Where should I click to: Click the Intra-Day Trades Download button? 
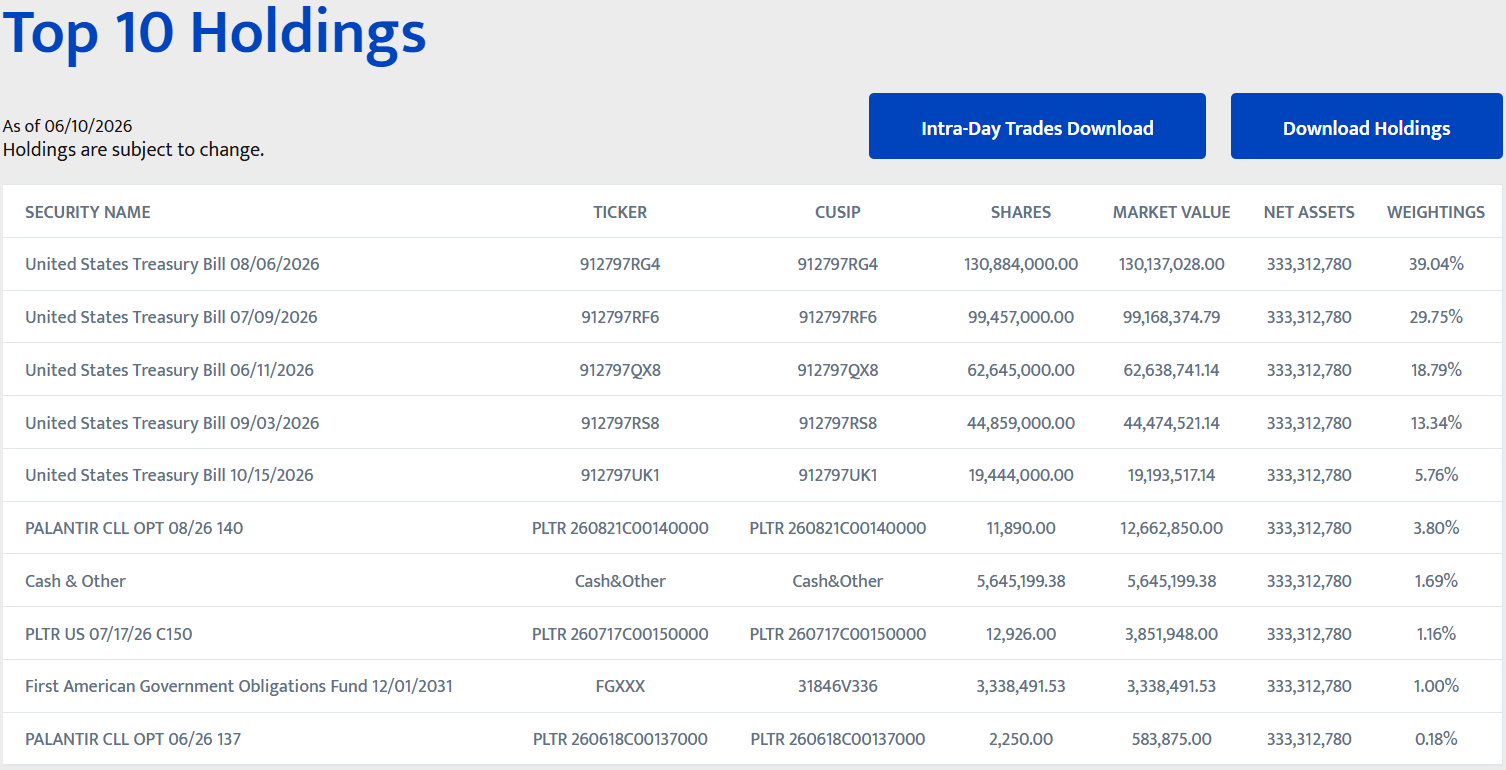click(1037, 126)
